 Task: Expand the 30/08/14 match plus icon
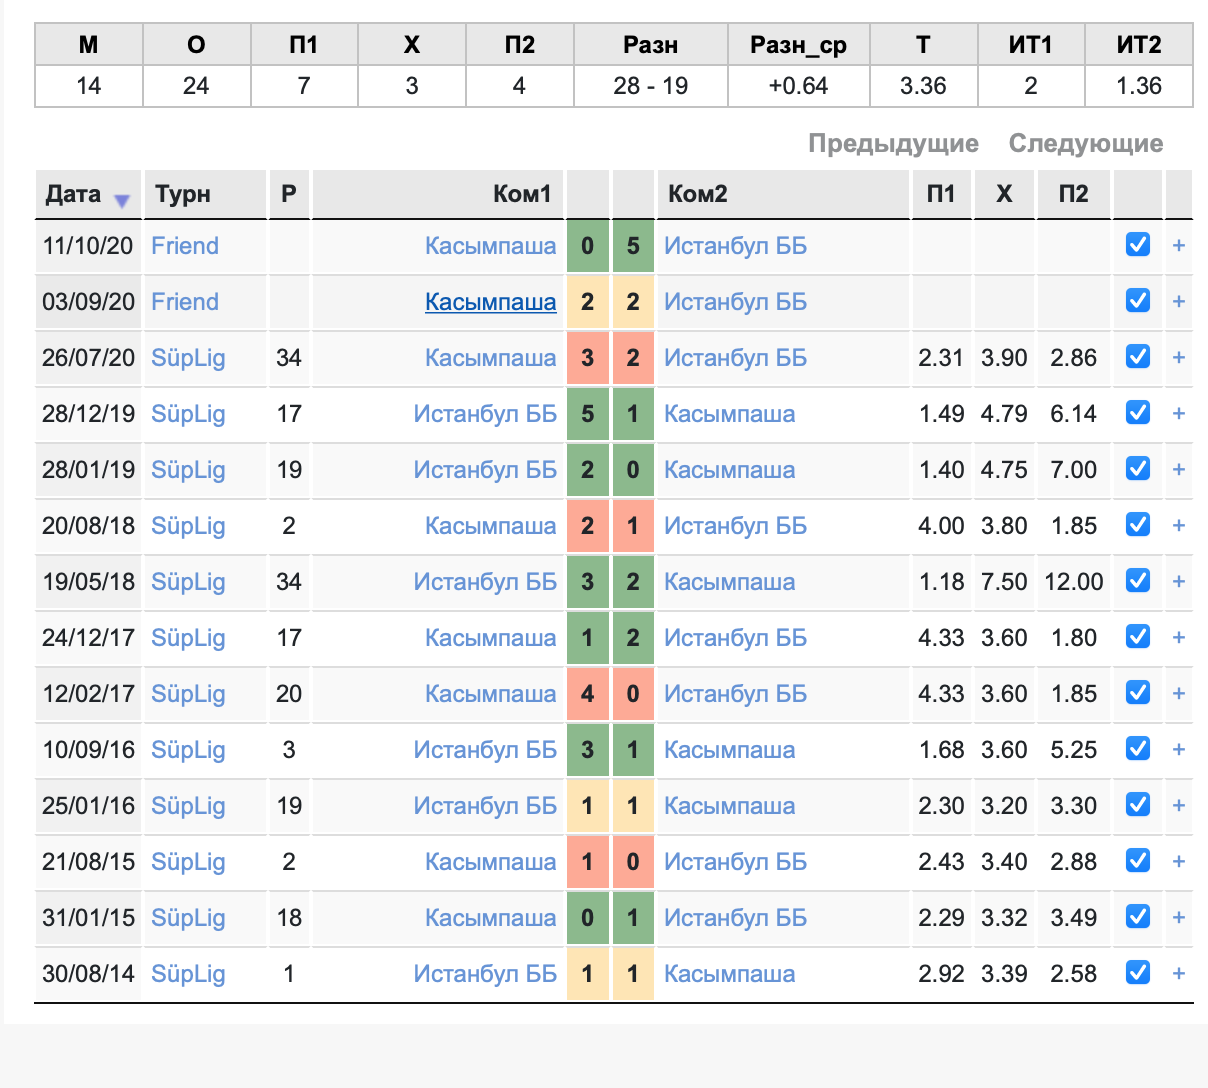(1179, 974)
